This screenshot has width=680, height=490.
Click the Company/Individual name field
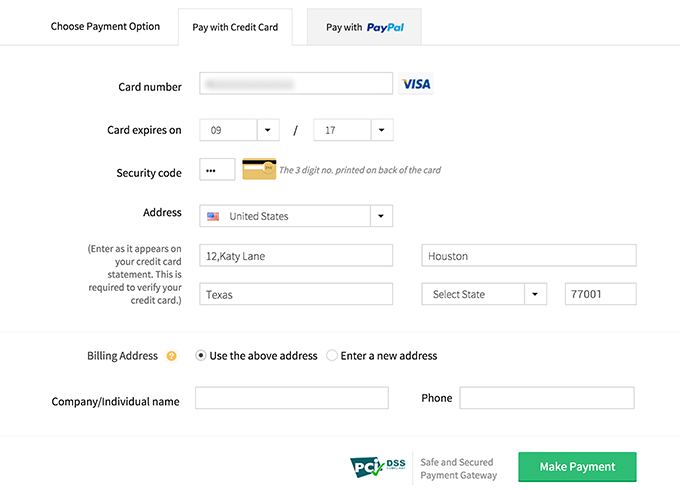(291, 398)
